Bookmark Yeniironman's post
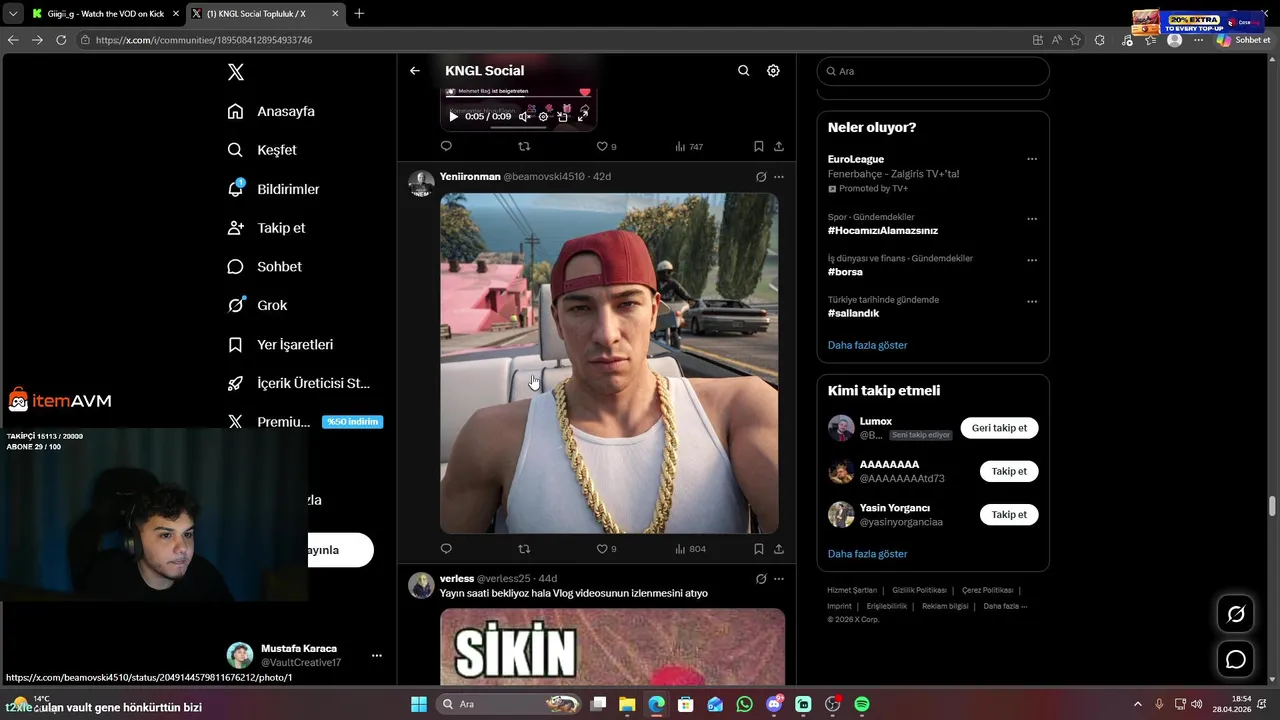1280x720 pixels. pyautogui.click(x=759, y=548)
